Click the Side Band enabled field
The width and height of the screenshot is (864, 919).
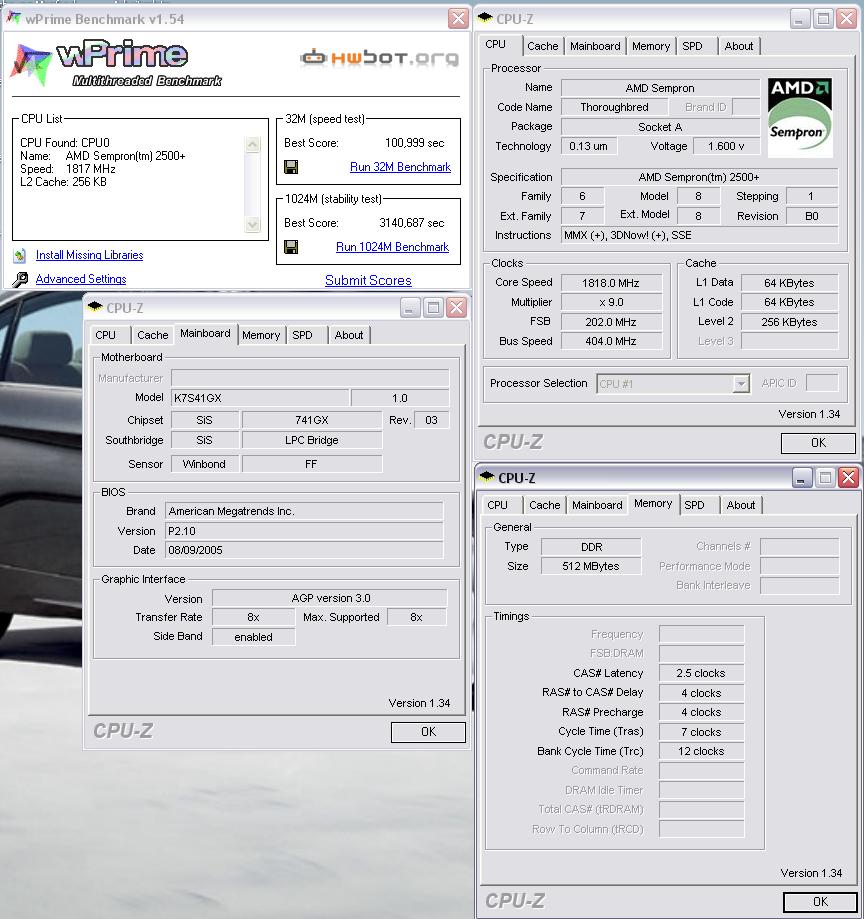click(254, 637)
